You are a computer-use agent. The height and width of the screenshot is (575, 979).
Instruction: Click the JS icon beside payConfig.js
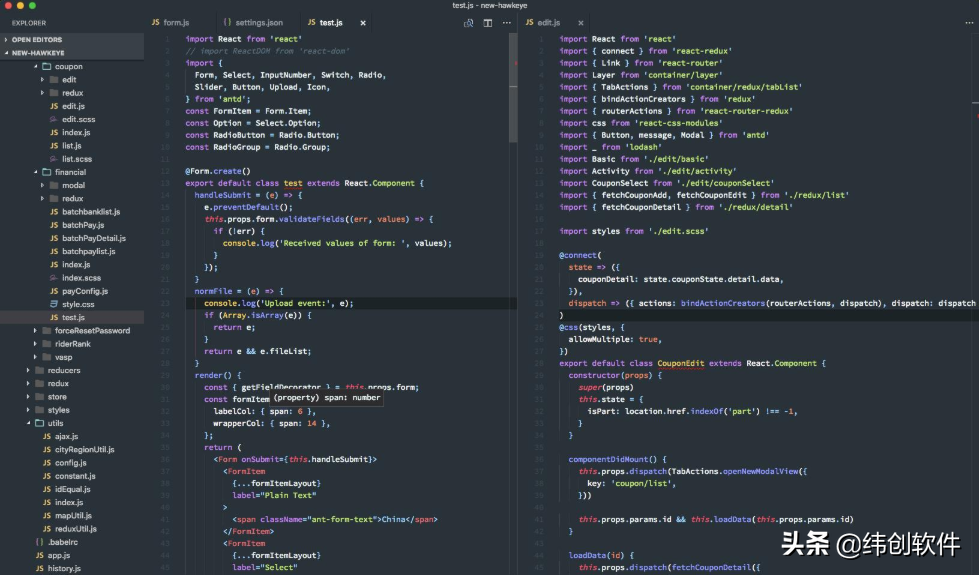tap(54, 291)
